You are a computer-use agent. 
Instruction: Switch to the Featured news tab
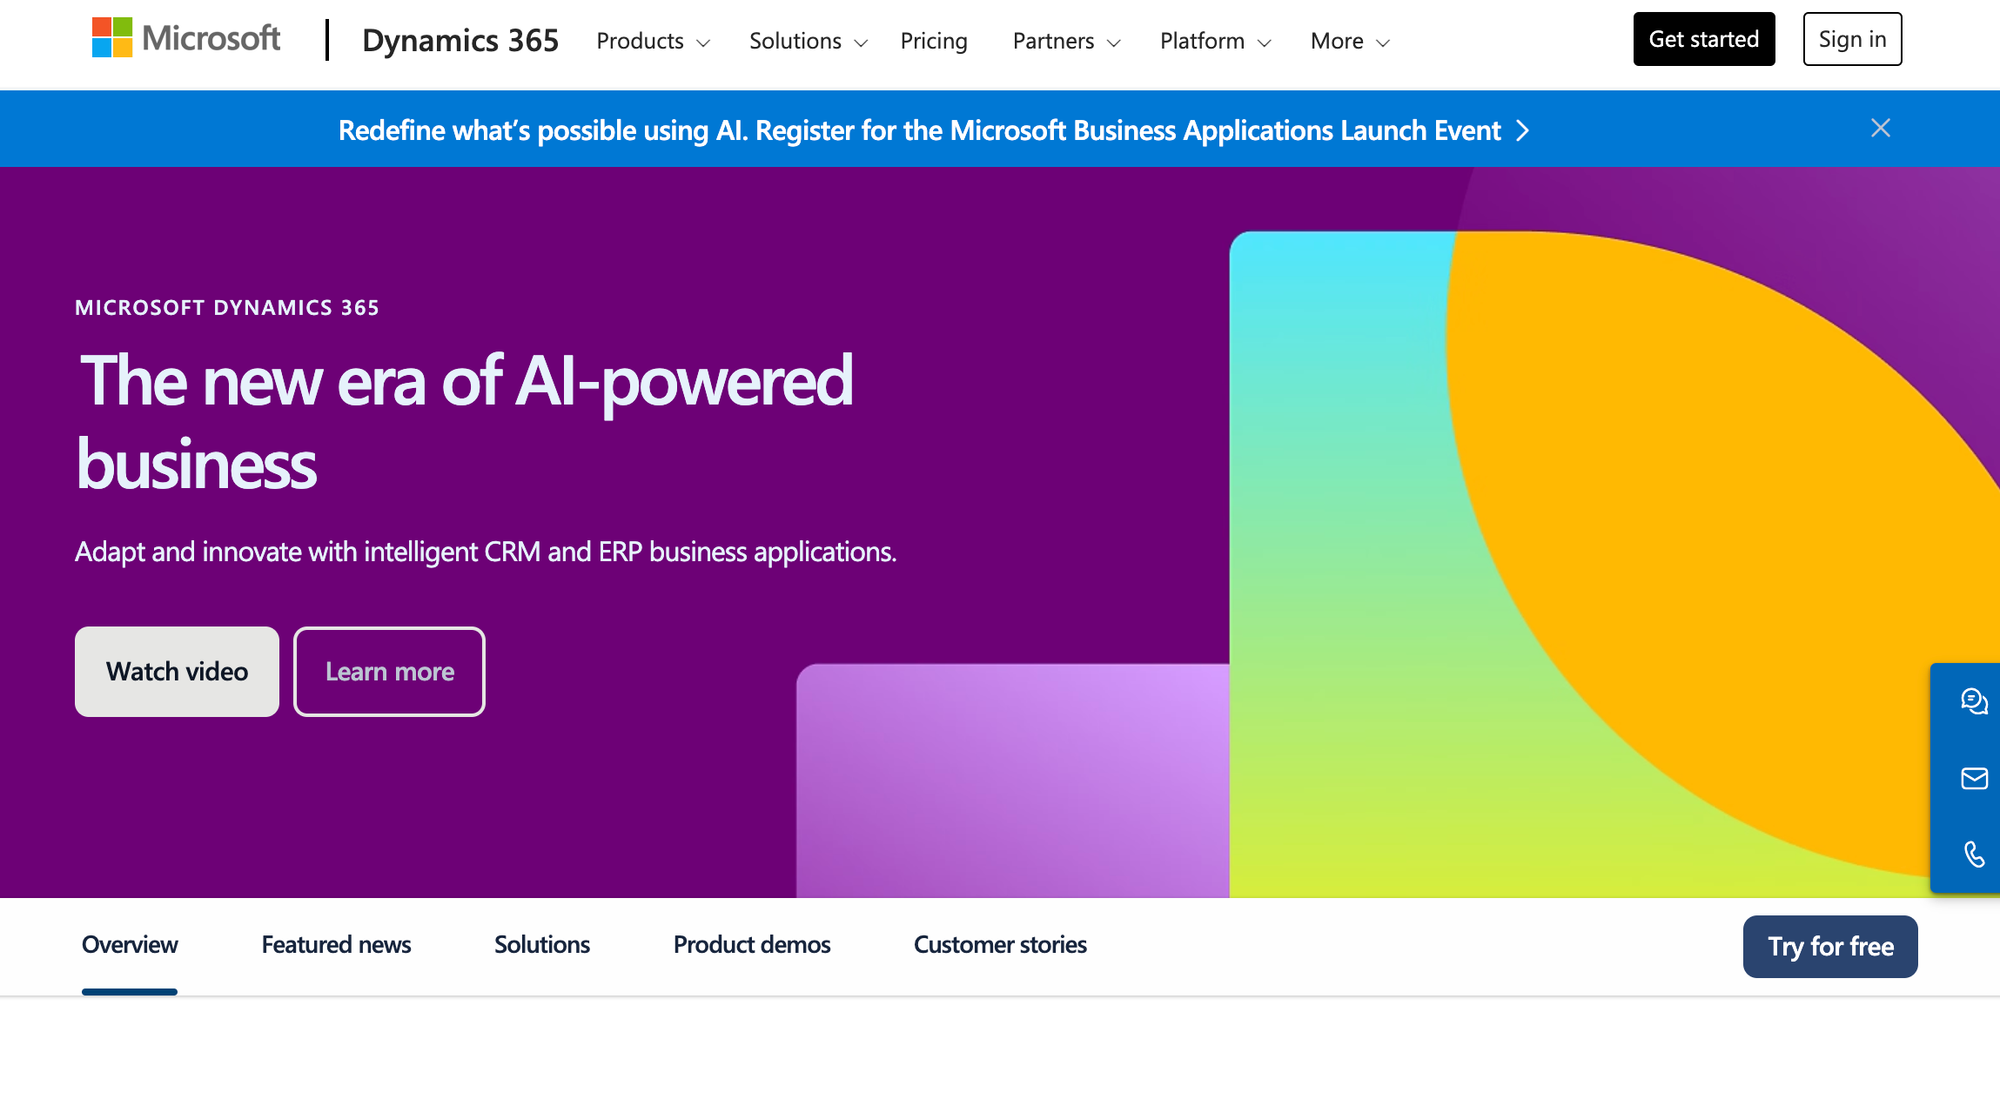tap(336, 945)
